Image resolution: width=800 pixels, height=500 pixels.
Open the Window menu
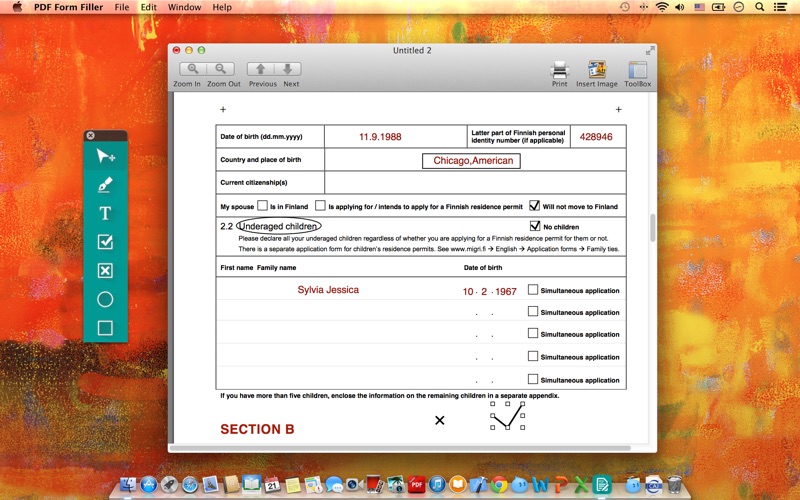tap(184, 7)
